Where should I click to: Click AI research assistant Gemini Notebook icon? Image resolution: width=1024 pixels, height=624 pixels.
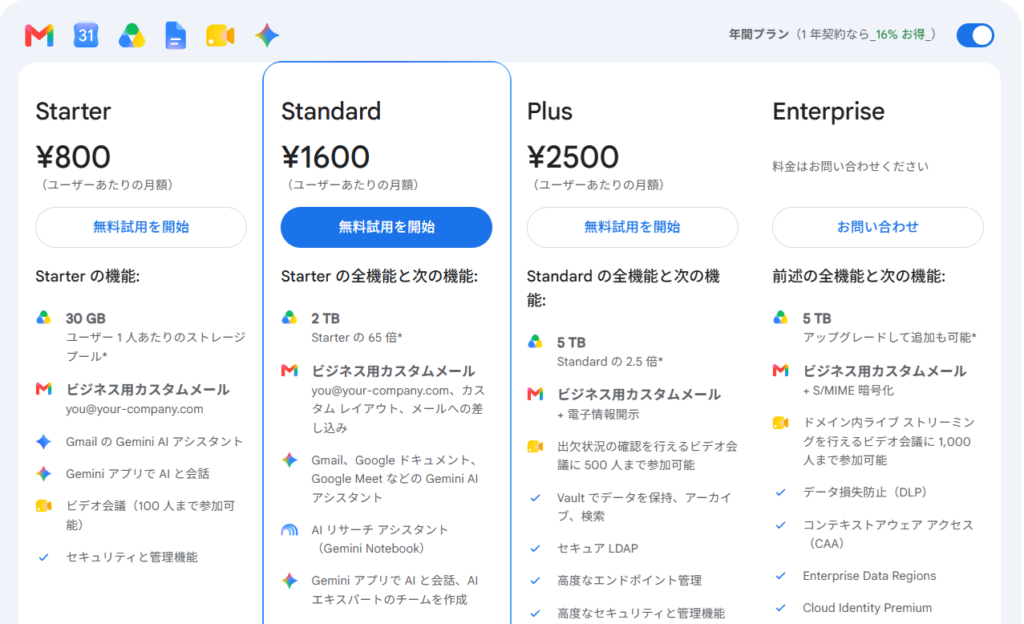[x=289, y=530]
